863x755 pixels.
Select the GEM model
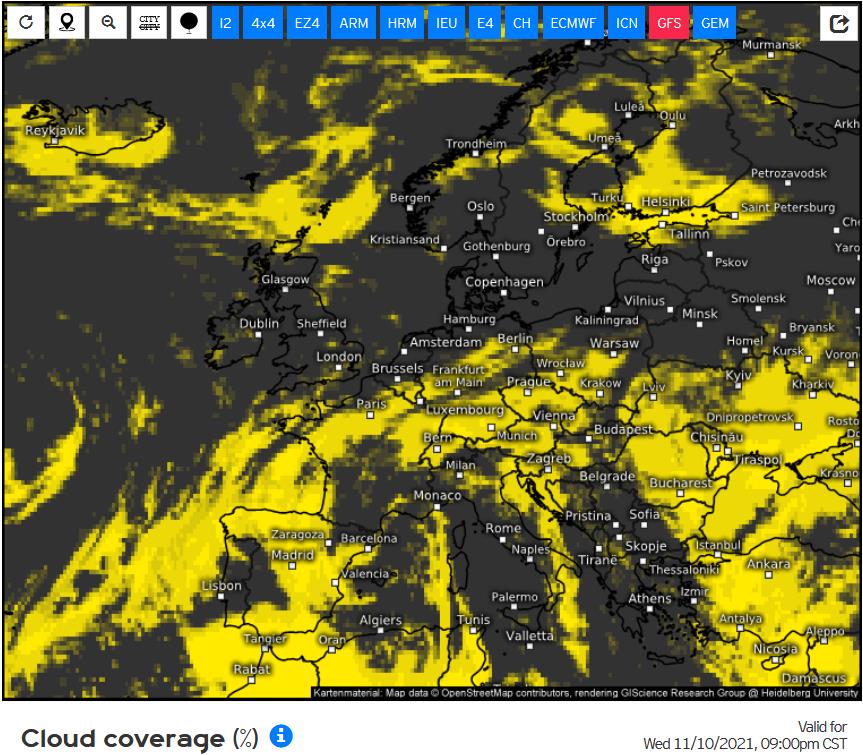714,23
